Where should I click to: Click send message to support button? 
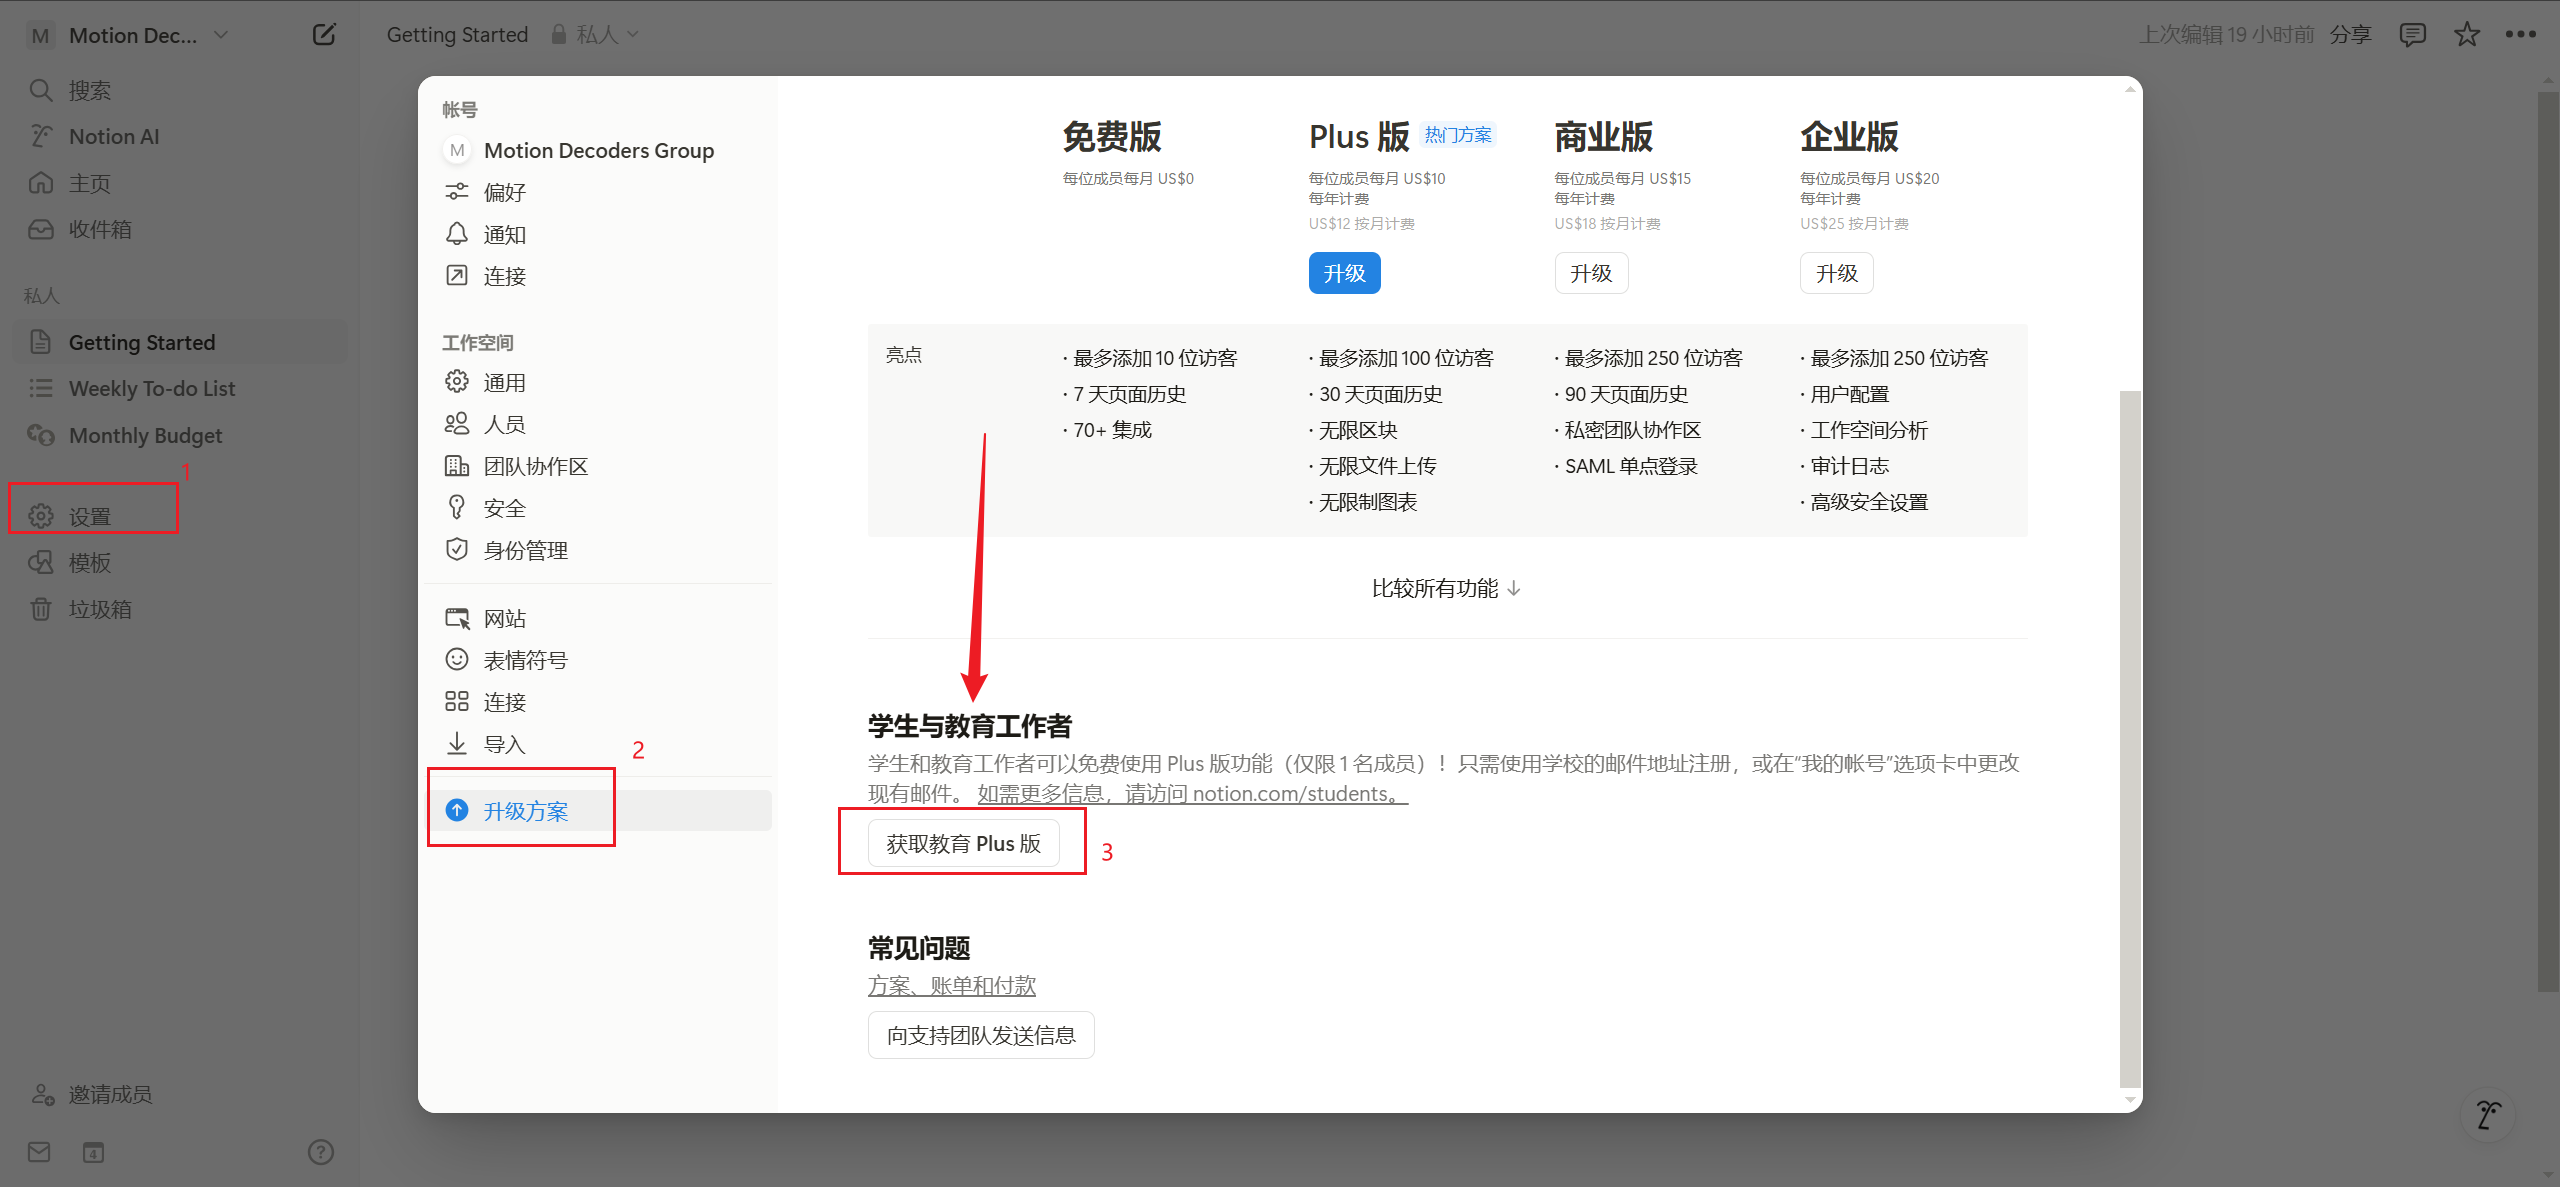981,1035
